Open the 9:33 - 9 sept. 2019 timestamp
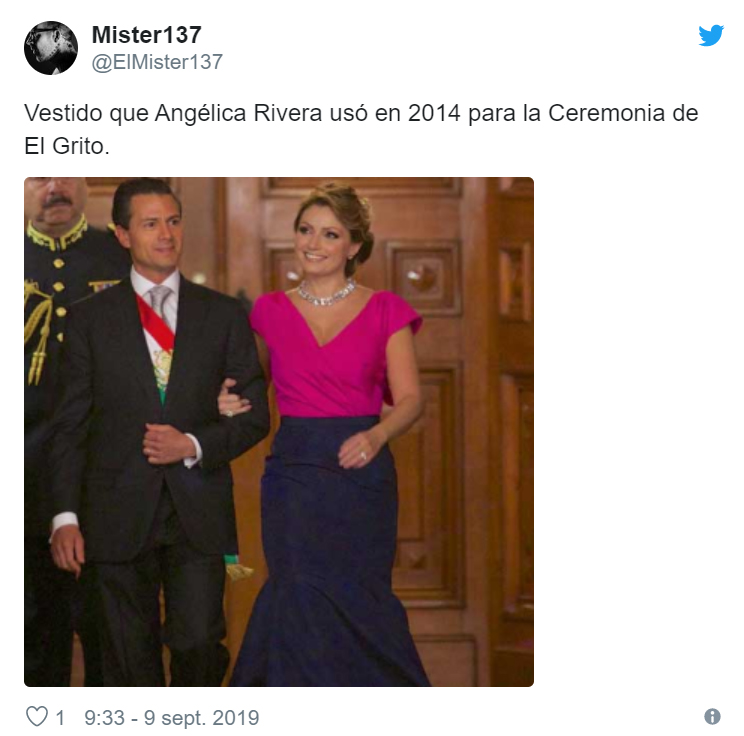This screenshot has height=736, width=744. [x=172, y=717]
